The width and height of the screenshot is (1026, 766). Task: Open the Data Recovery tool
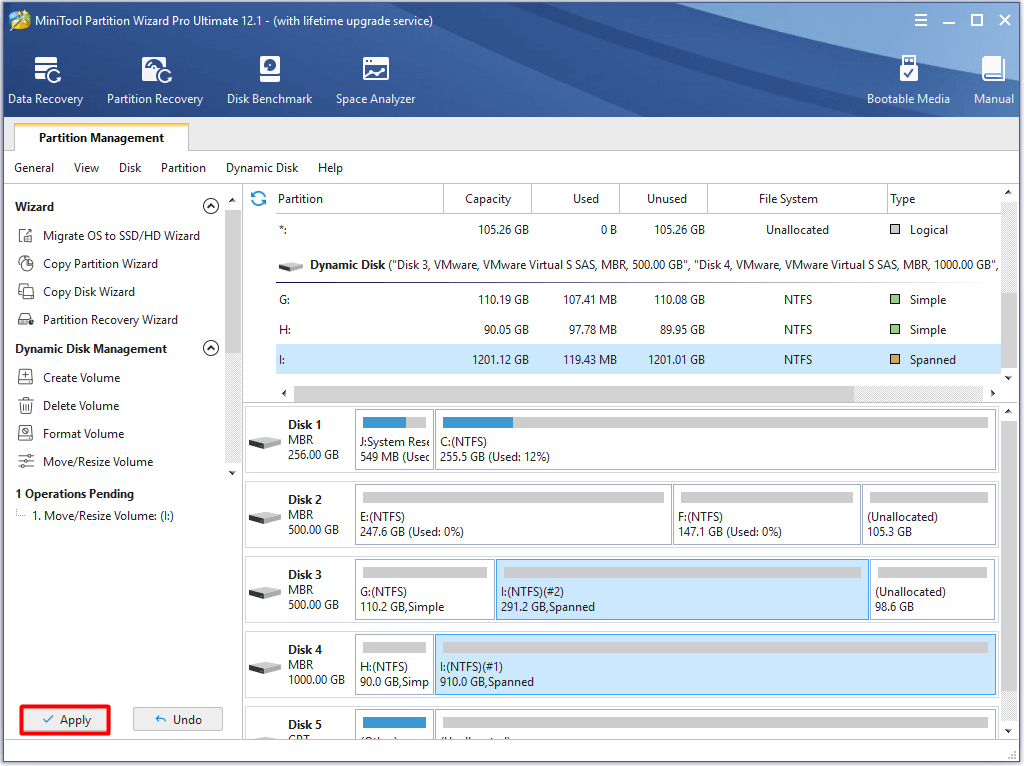46,80
